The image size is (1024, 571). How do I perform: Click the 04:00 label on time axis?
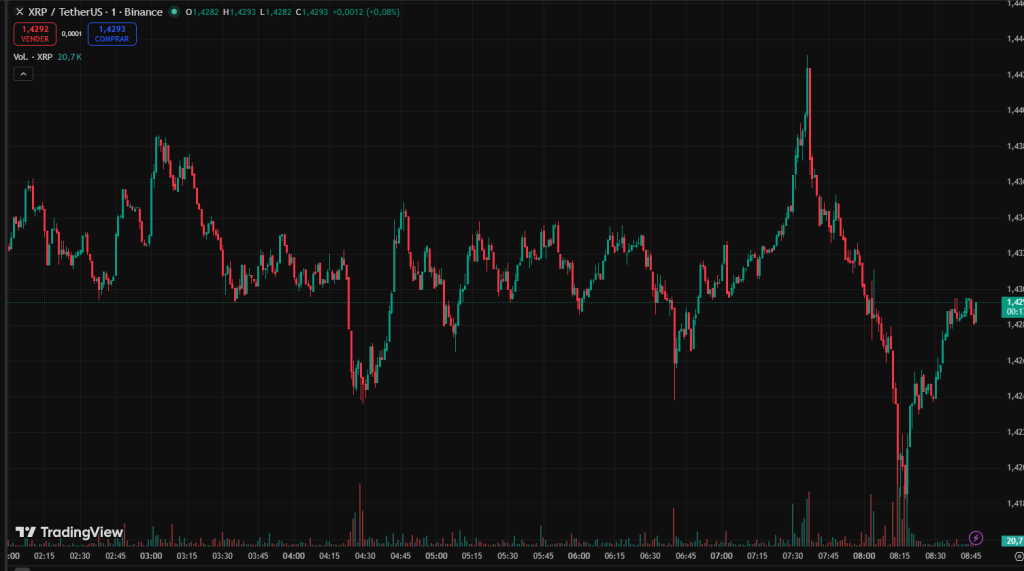(294, 555)
